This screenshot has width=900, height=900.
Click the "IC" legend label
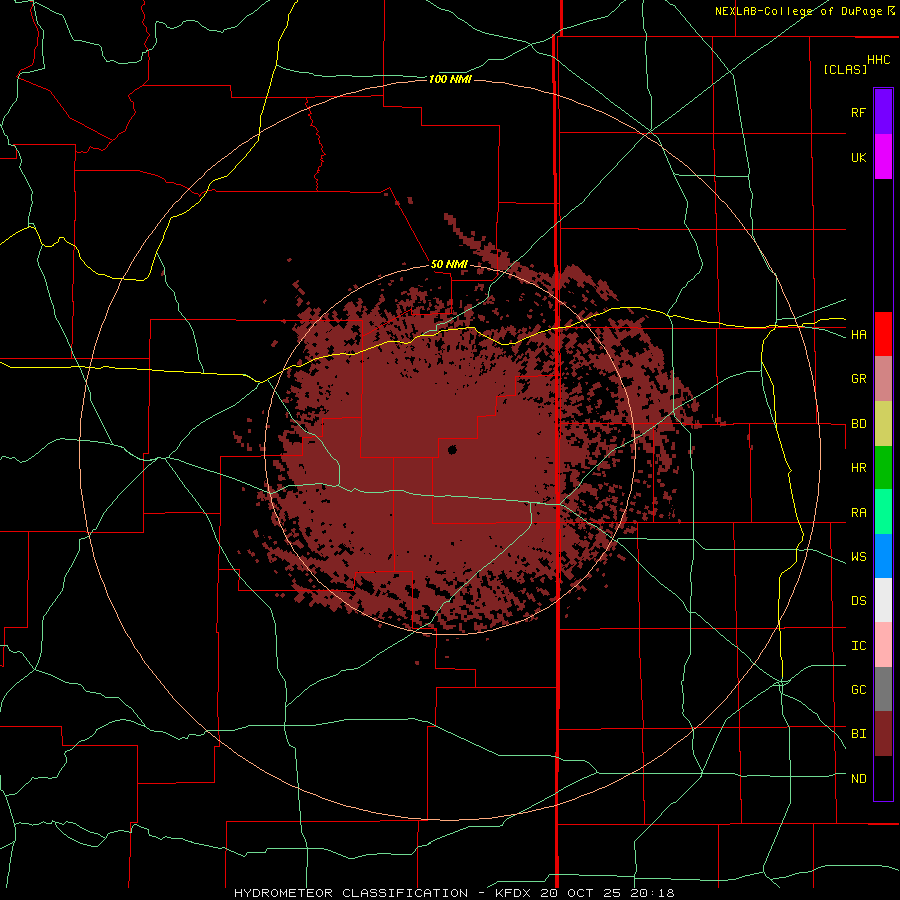(858, 646)
